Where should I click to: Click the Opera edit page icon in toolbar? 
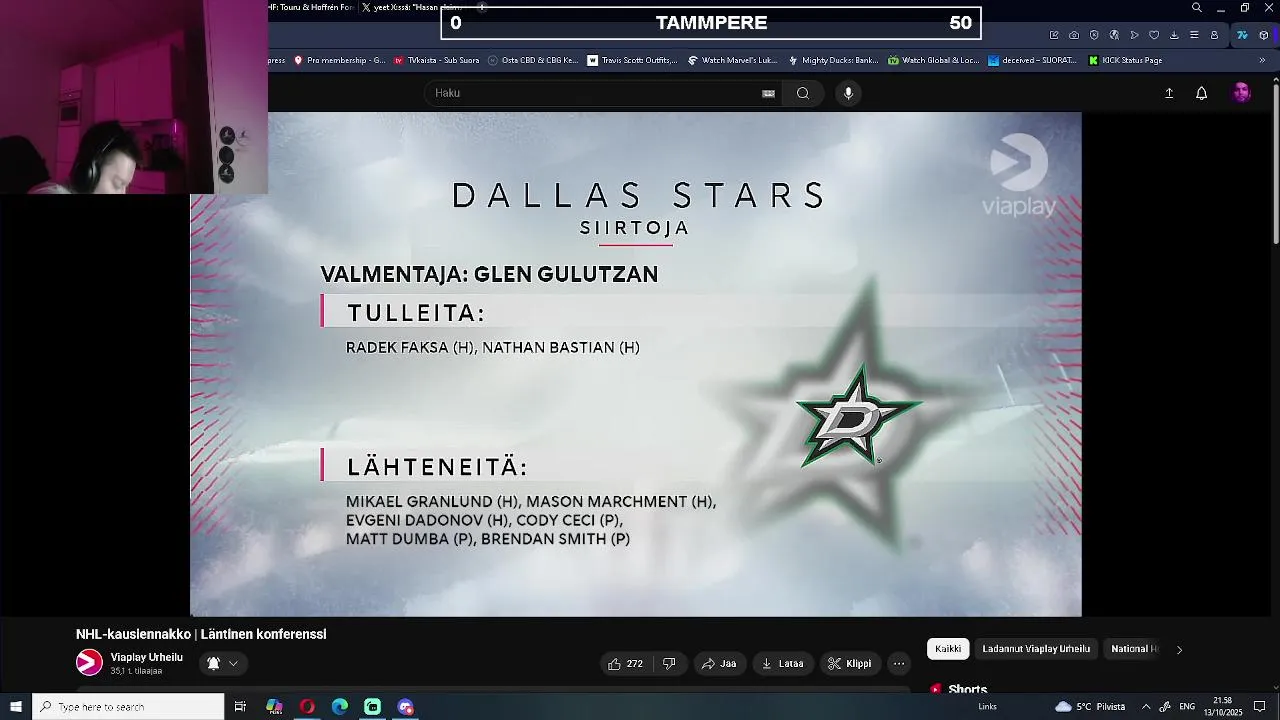click(x=1054, y=35)
